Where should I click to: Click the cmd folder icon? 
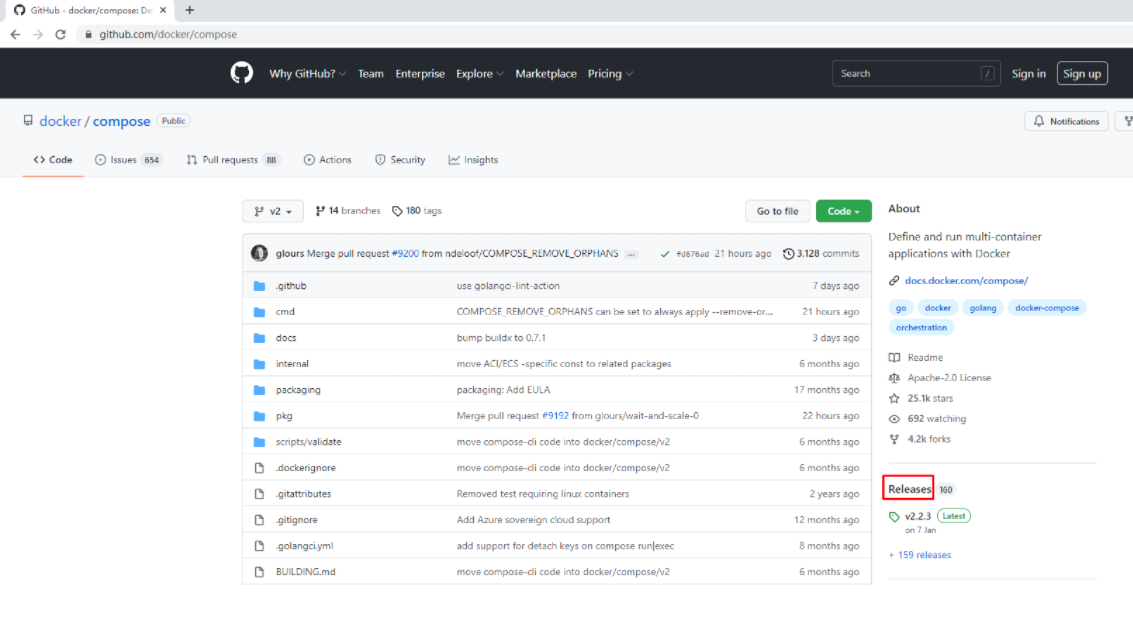click(259, 312)
